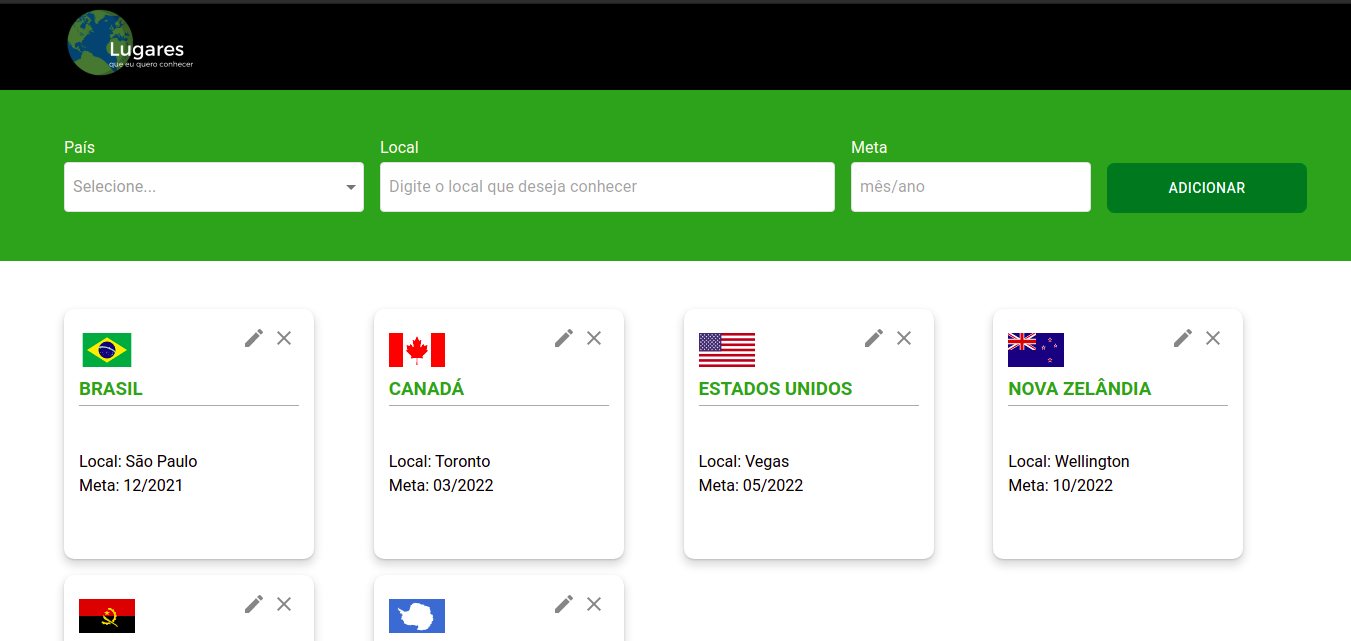The width and height of the screenshot is (1351, 641).
Task: Click the Brazil flag image
Action: tap(107, 350)
